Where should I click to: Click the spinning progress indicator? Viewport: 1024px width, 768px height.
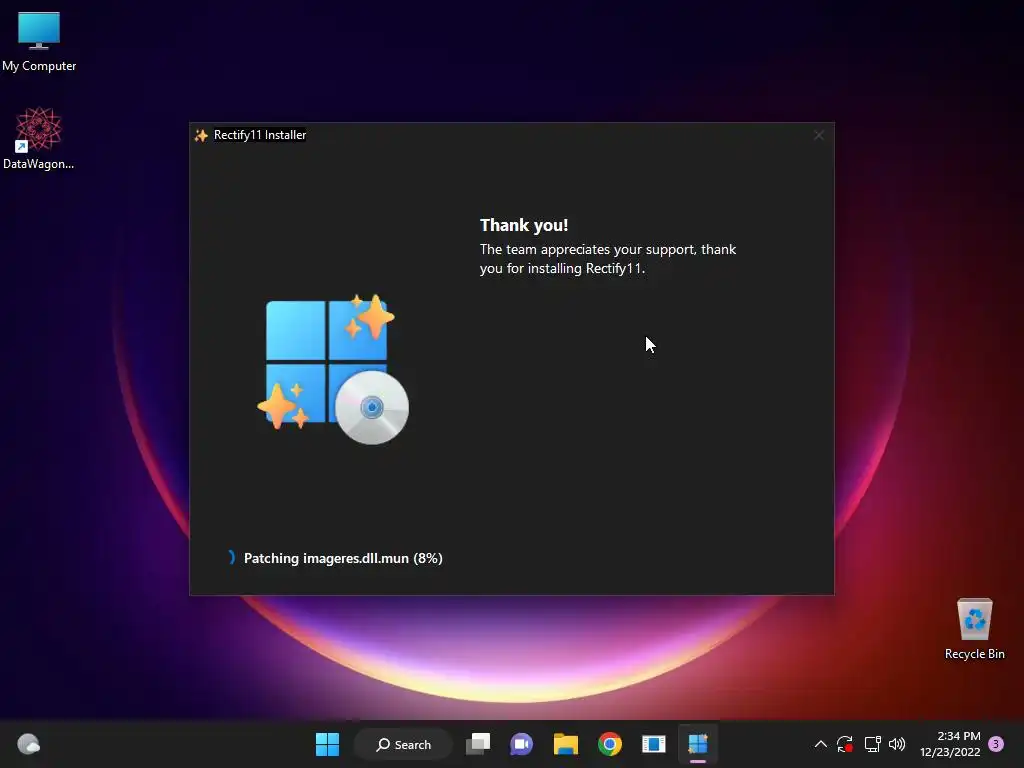[x=231, y=557]
